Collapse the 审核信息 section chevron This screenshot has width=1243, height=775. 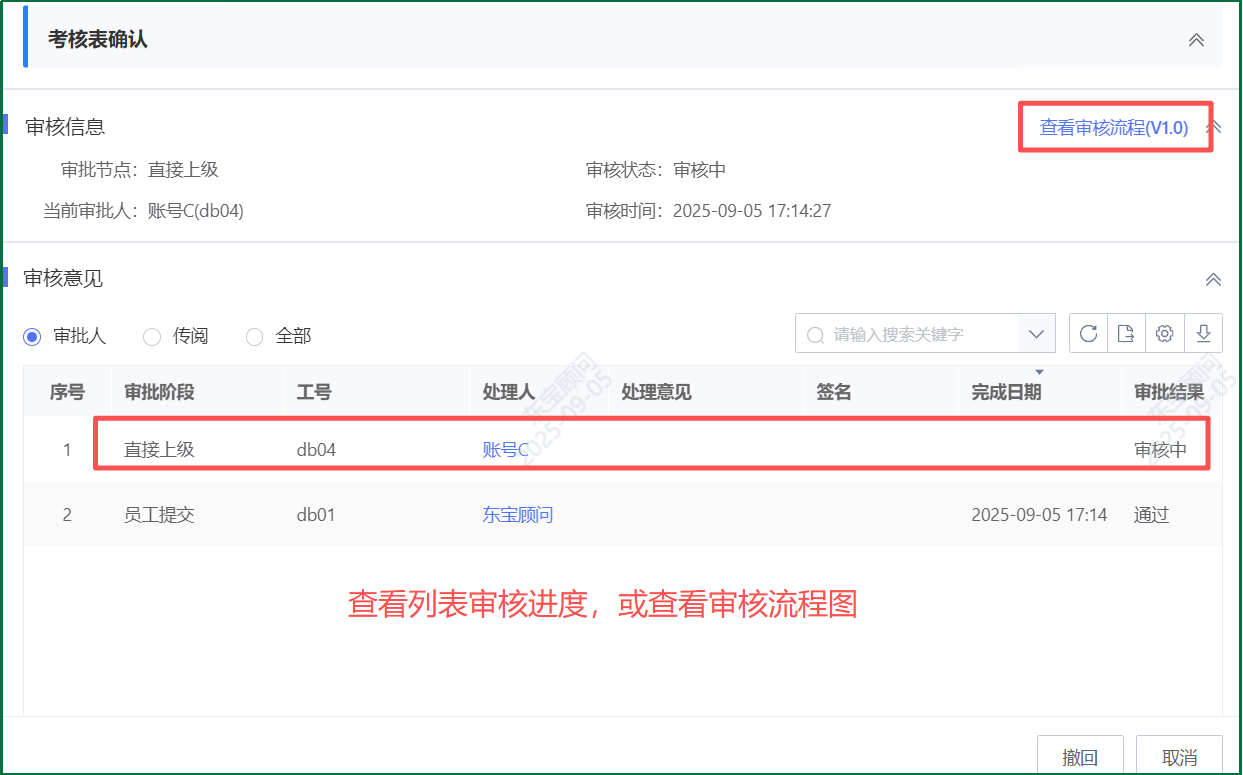coord(1215,128)
